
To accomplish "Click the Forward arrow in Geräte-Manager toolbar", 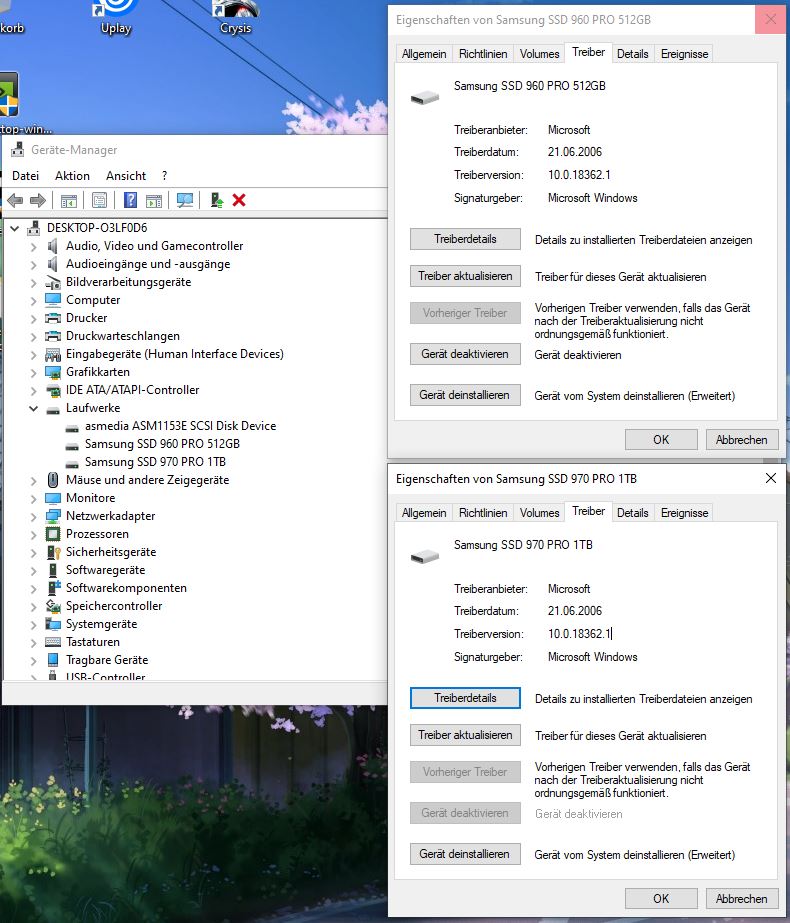I will [38, 201].
